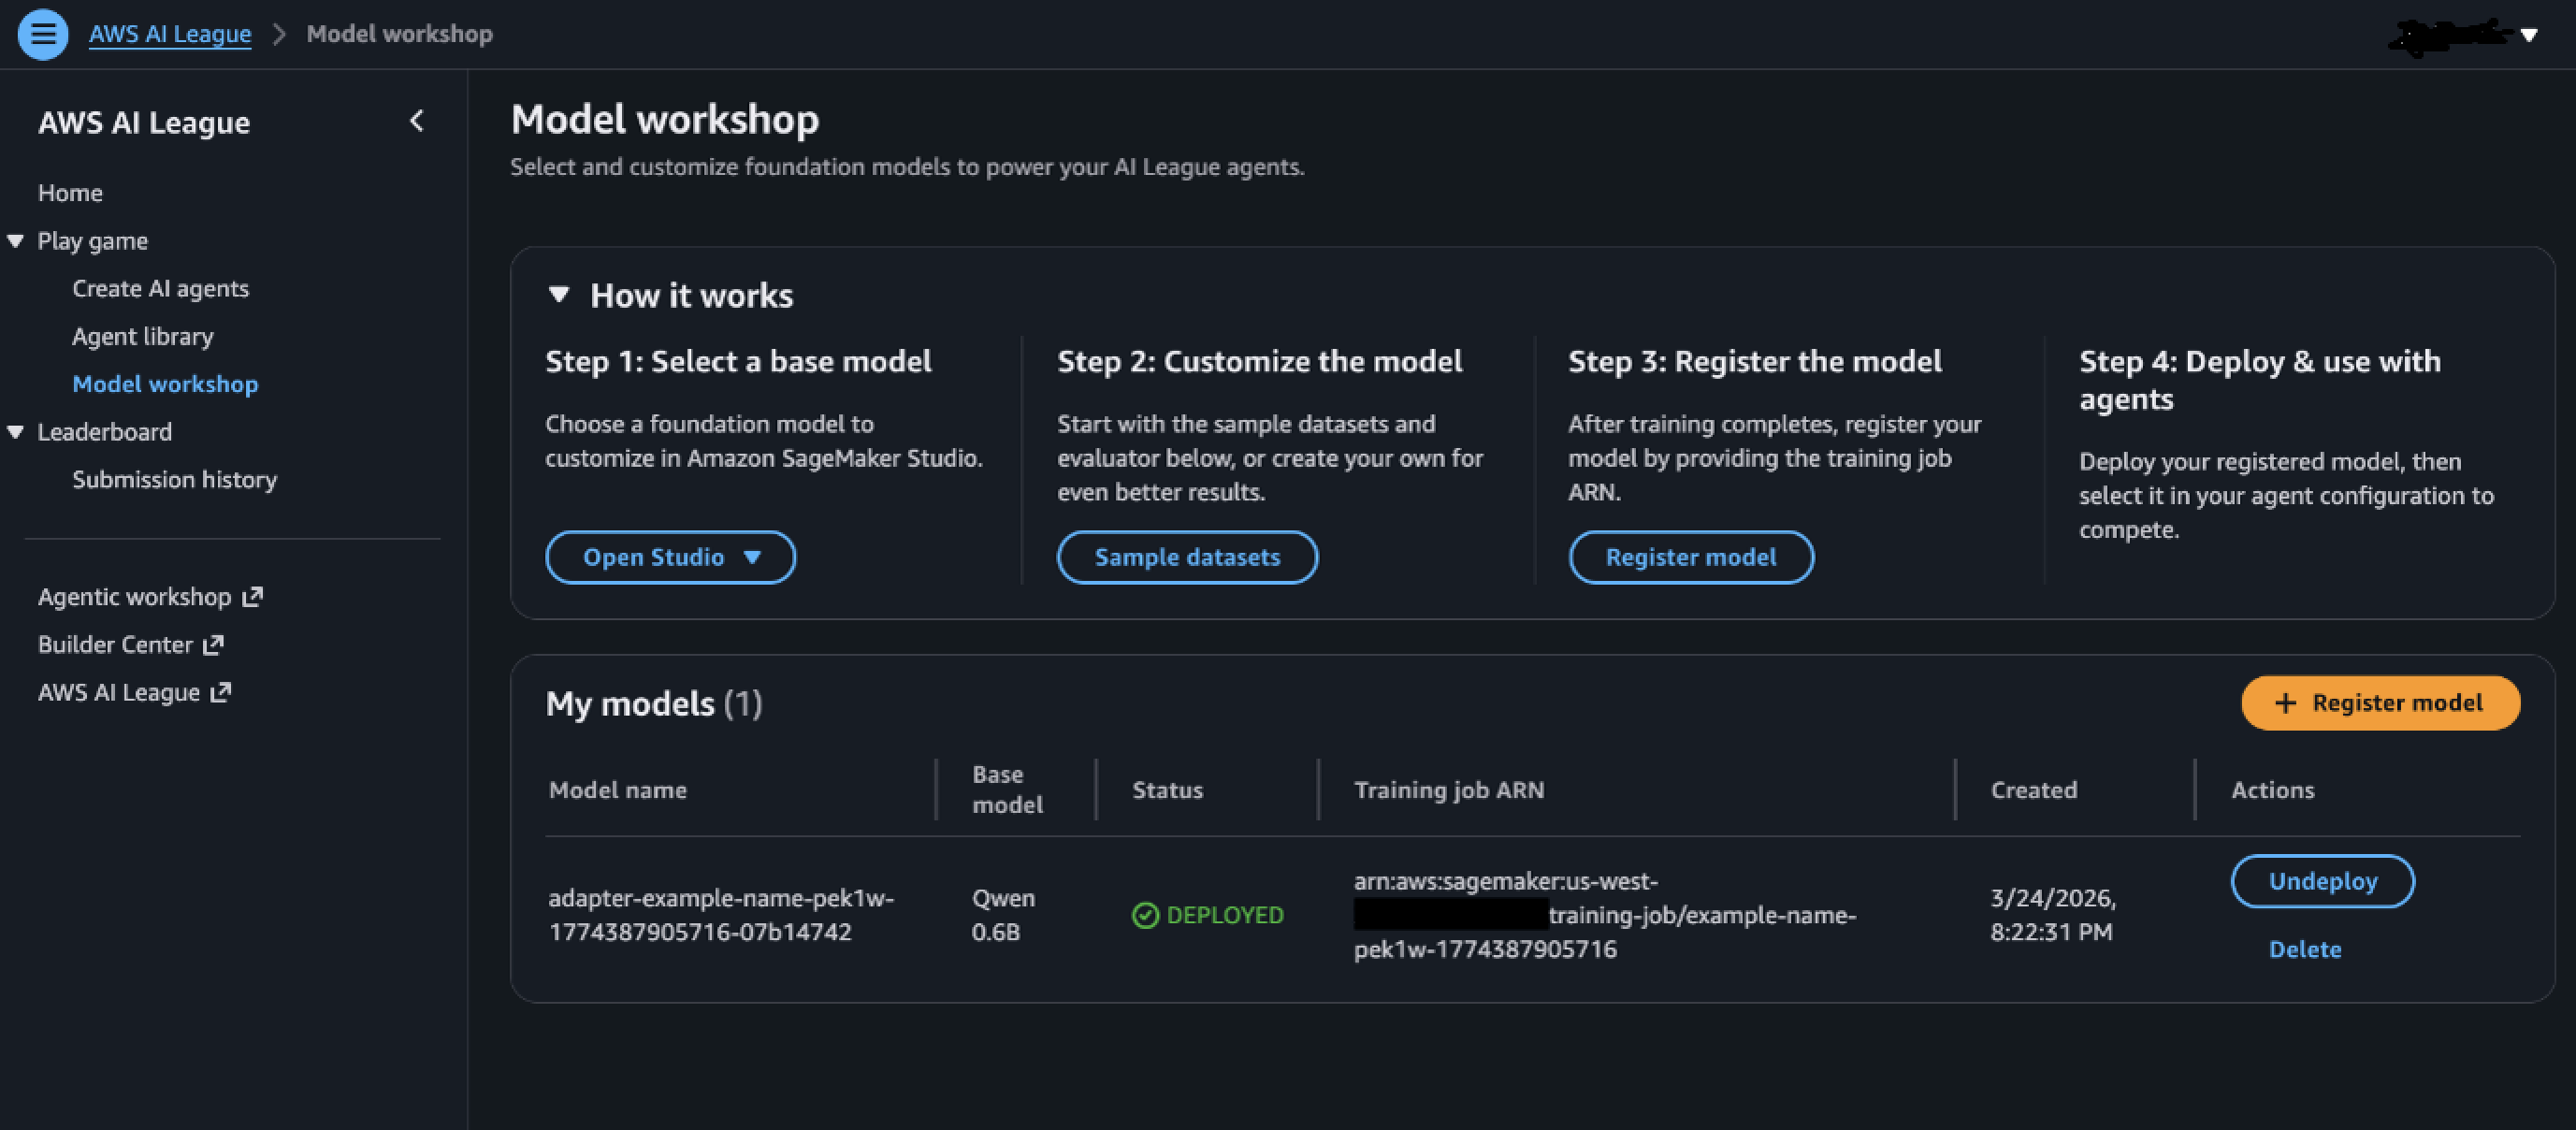
Task: Open Builder Center external link icon
Action: (213, 645)
